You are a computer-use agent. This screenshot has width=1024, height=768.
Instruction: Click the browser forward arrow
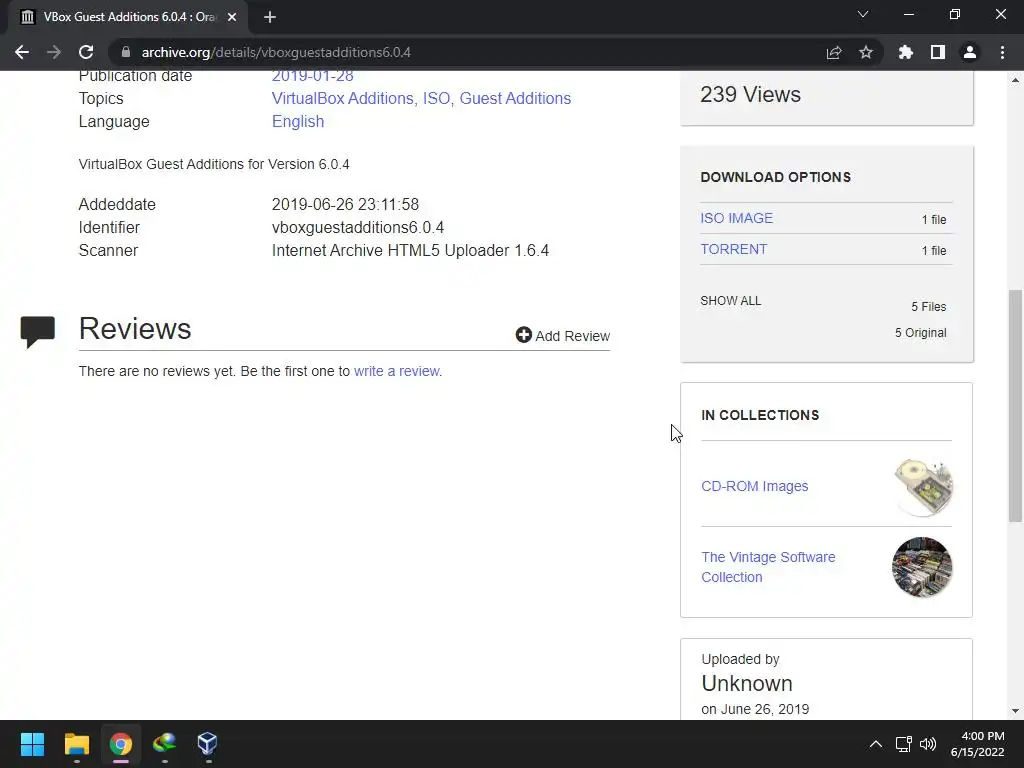pyautogui.click(x=54, y=52)
